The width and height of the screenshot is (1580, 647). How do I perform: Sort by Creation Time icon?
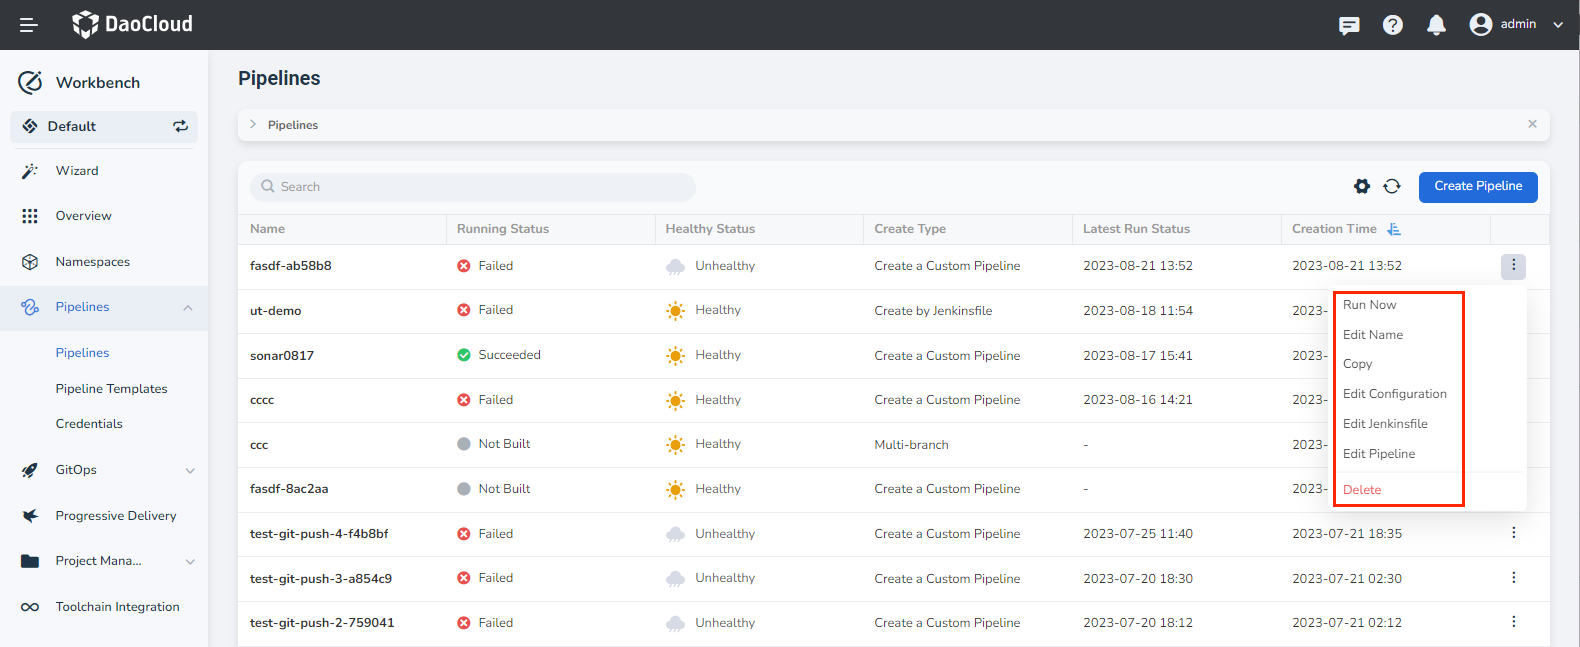click(x=1394, y=229)
